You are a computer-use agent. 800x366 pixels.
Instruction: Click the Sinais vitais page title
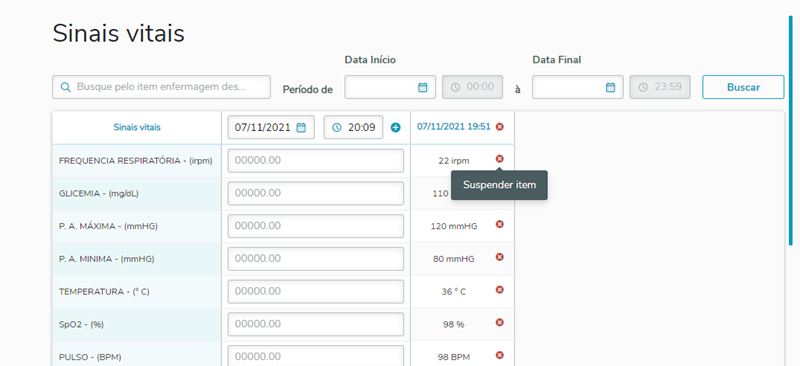118,34
